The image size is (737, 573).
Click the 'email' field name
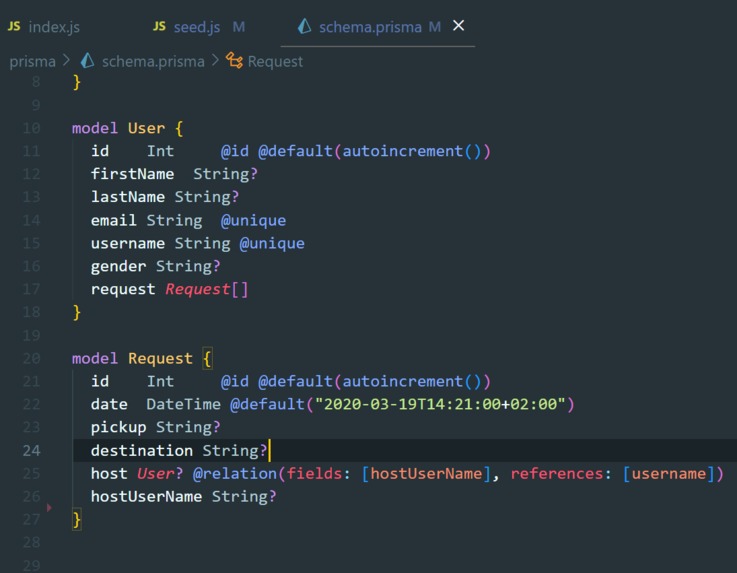pos(113,220)
